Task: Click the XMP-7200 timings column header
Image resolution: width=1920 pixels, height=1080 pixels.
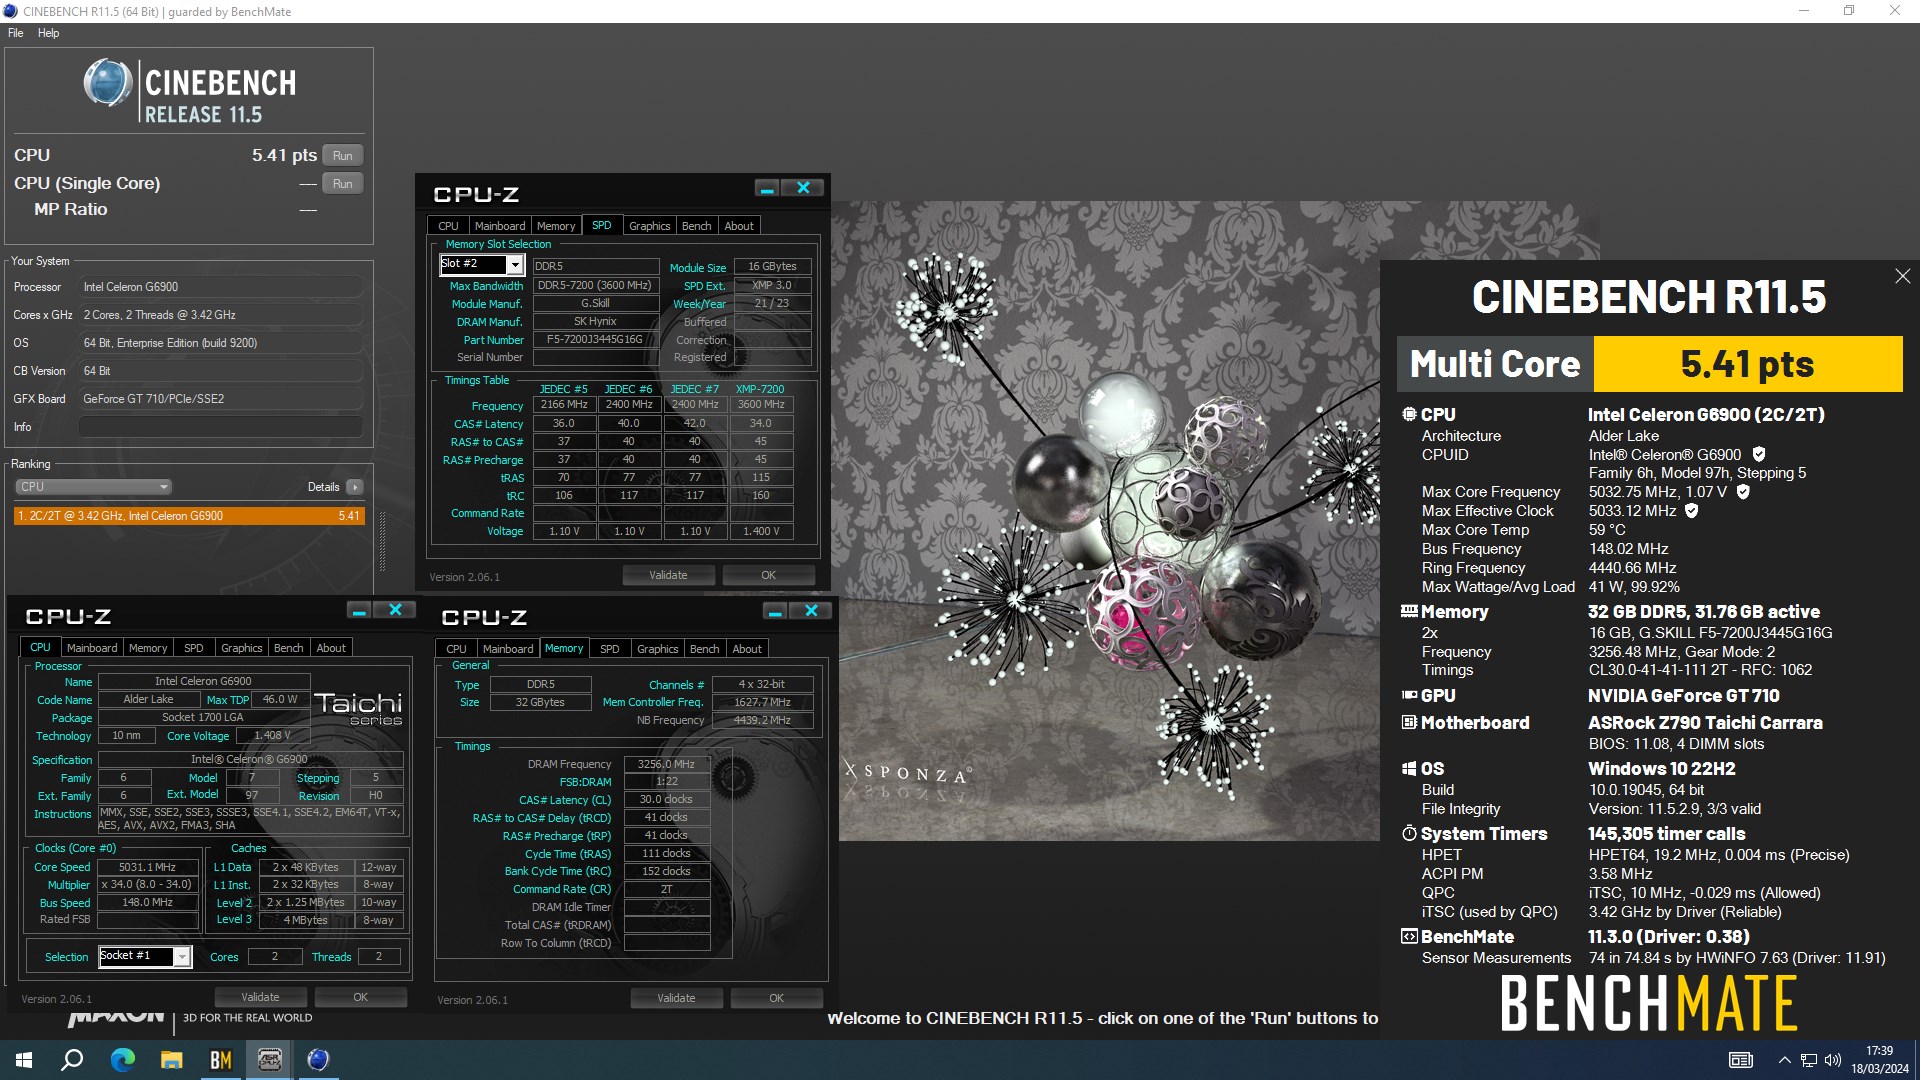Action: [x=760, y=389]
